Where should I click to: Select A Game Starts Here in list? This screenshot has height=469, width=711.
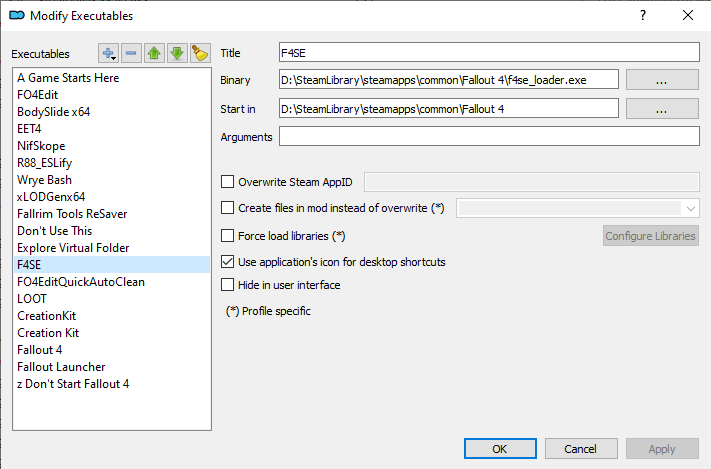point(112,78)
